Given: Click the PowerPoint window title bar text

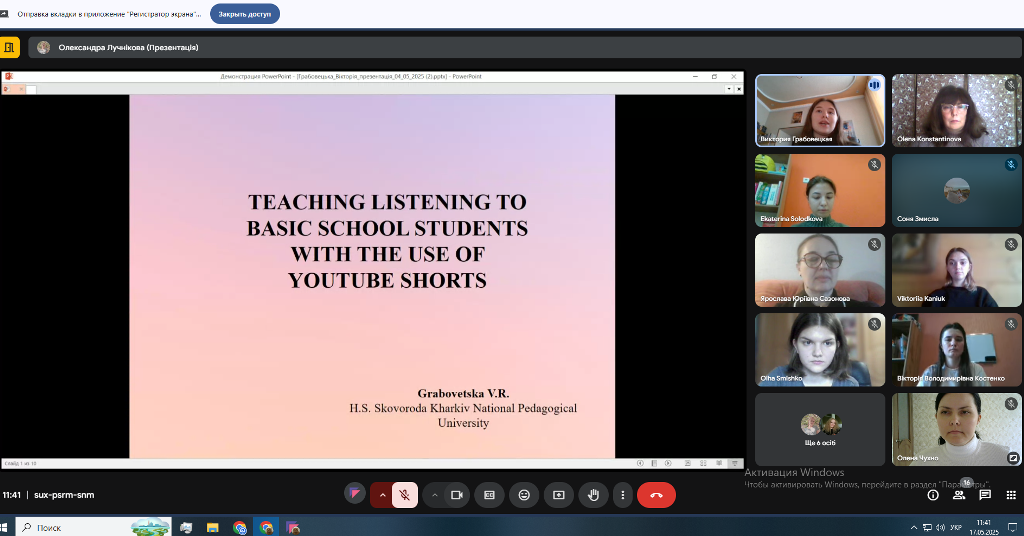Looking at the screenshot, I should click(x=351, y=76).
